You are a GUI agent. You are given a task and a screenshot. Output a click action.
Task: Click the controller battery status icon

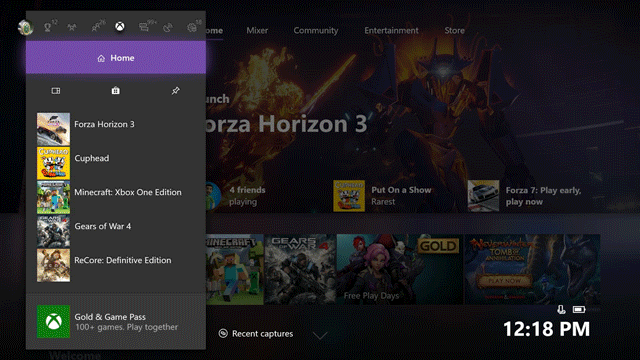(x=579, y=309)
